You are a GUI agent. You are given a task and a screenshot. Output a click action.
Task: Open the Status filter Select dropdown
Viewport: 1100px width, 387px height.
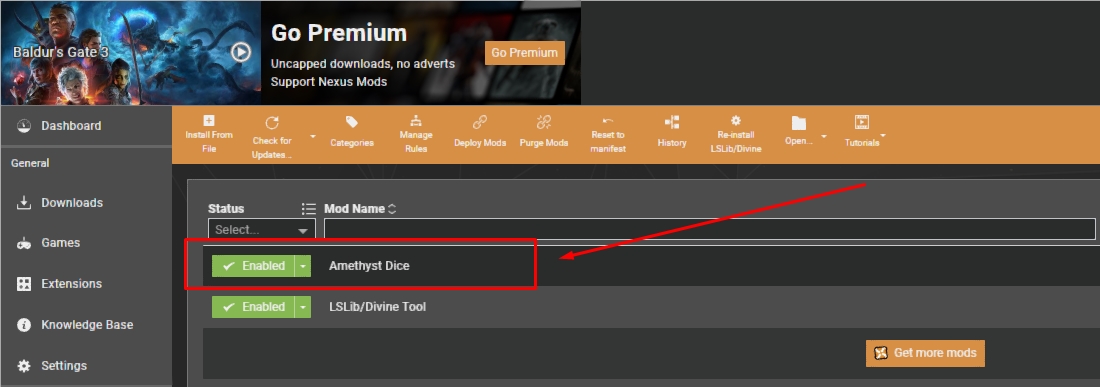[x=262, y=229]
